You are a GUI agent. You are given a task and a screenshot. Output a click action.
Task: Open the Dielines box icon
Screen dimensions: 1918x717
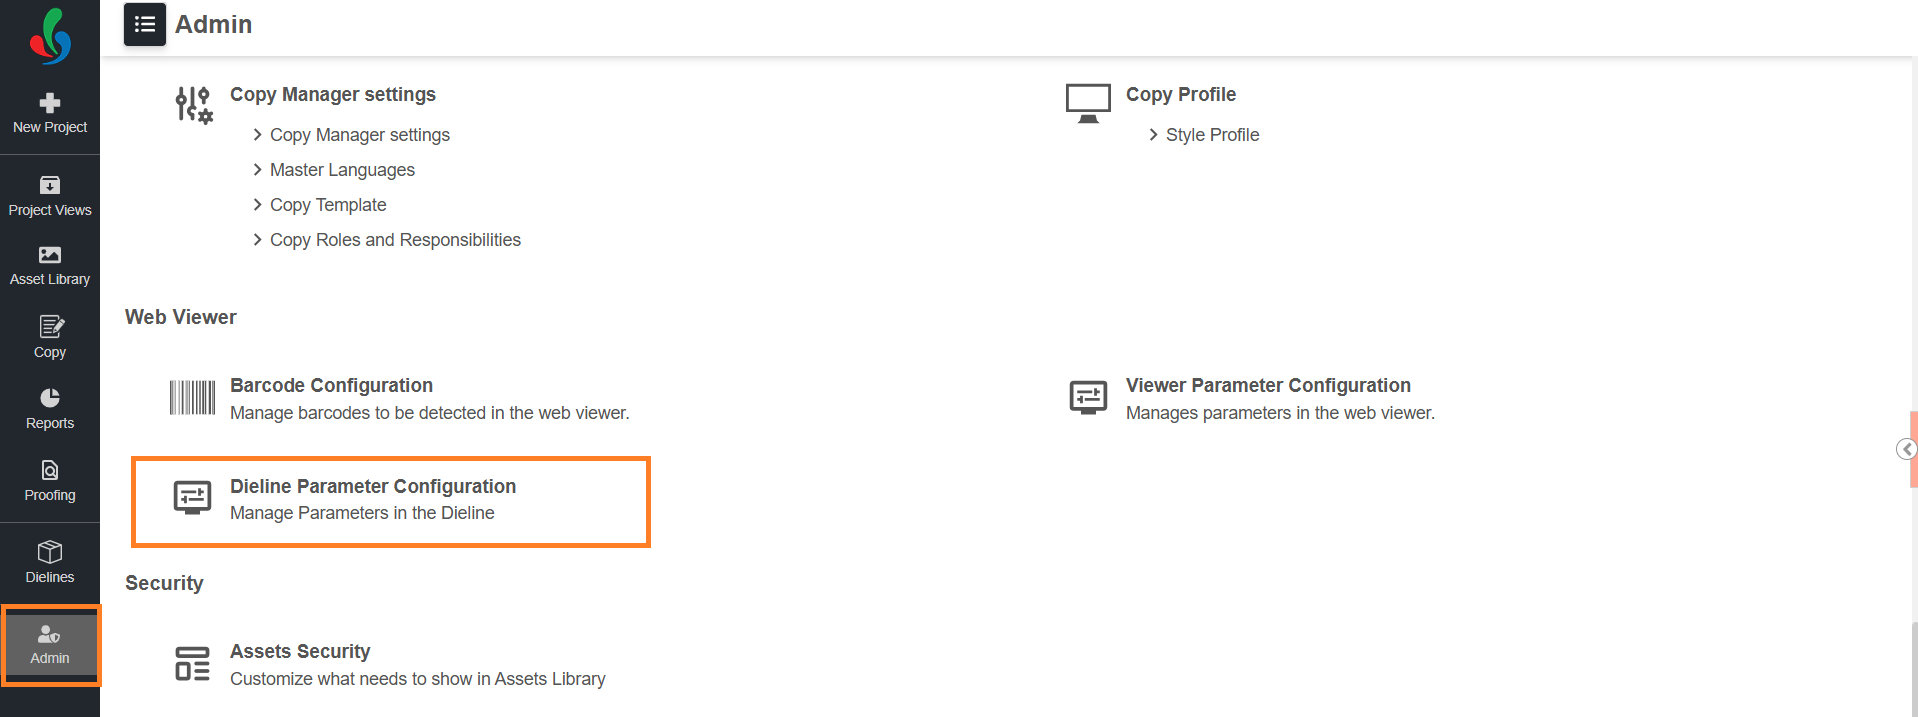point(50,552)
